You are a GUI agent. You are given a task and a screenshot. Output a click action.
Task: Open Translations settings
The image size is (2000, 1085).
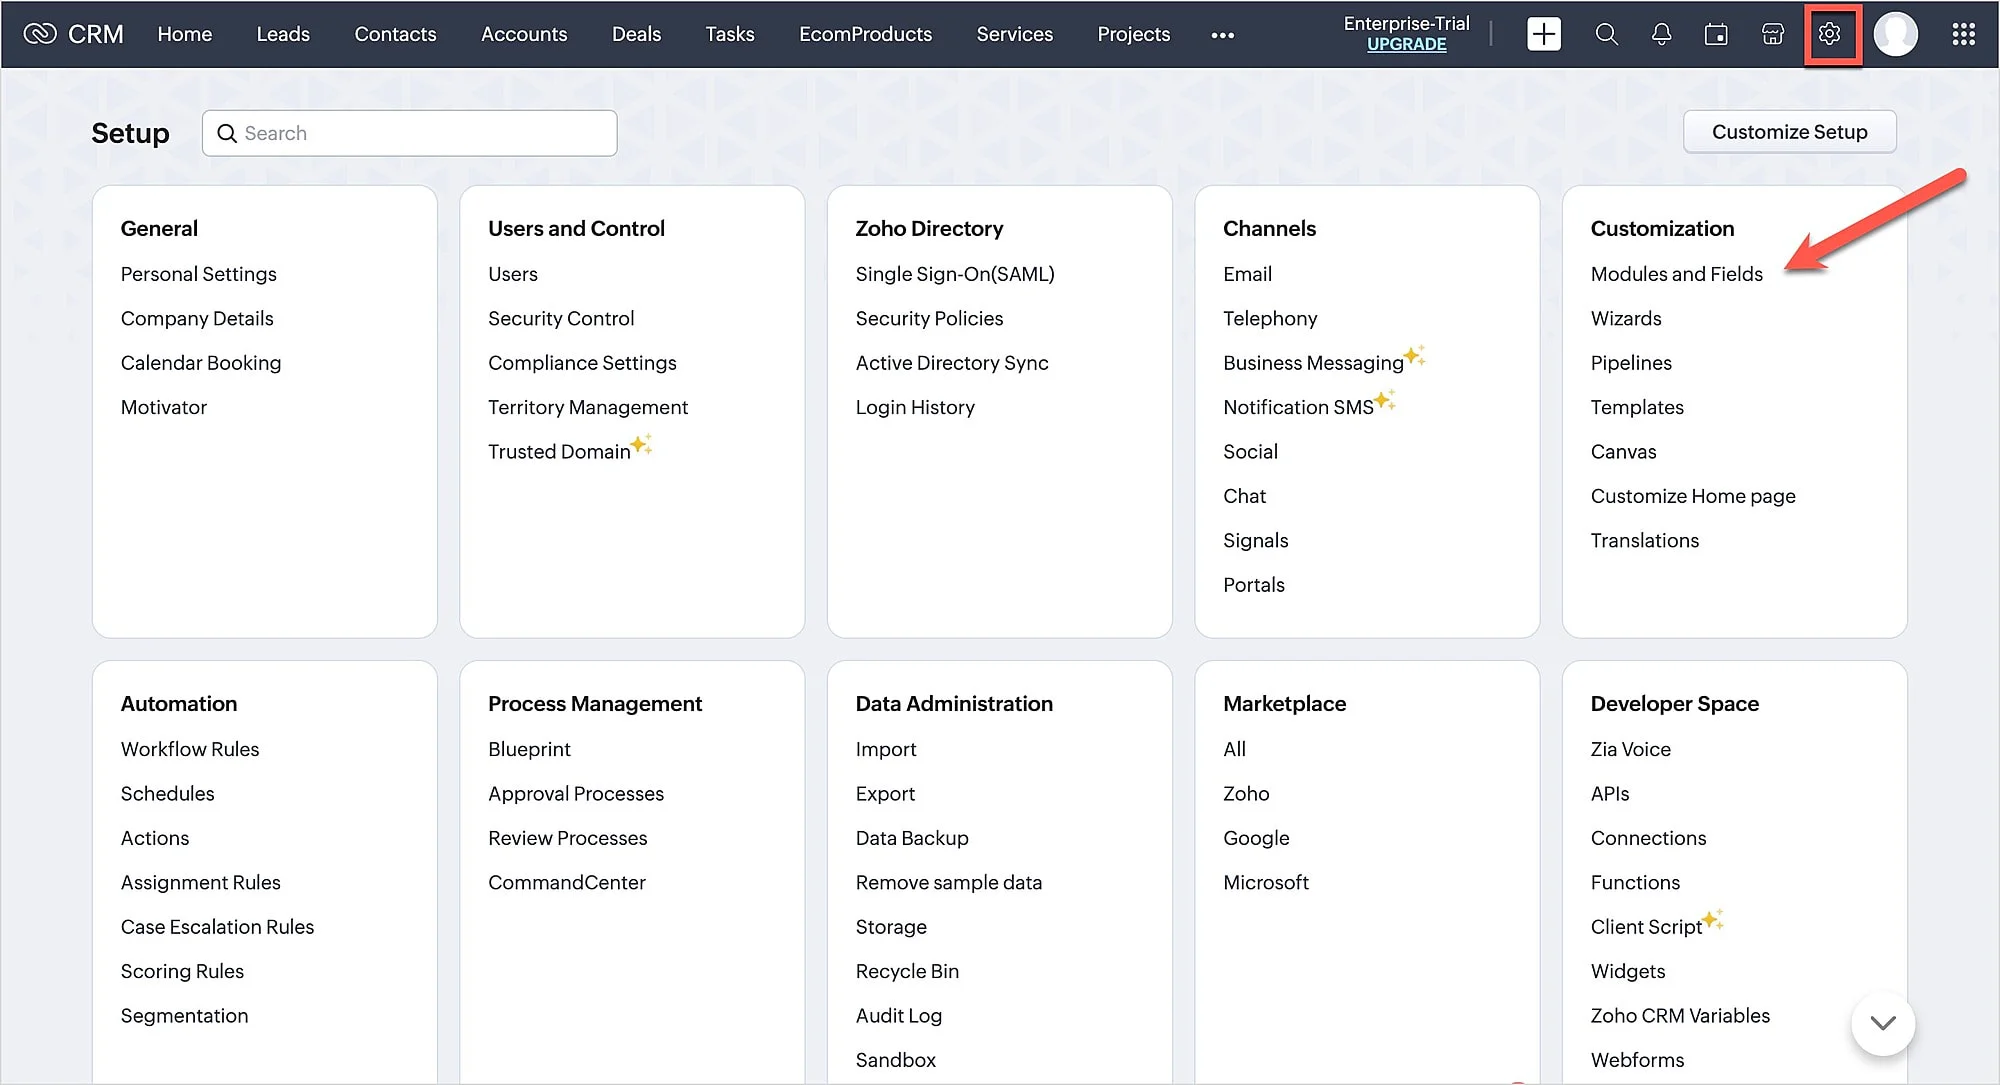click(1645, 541)
